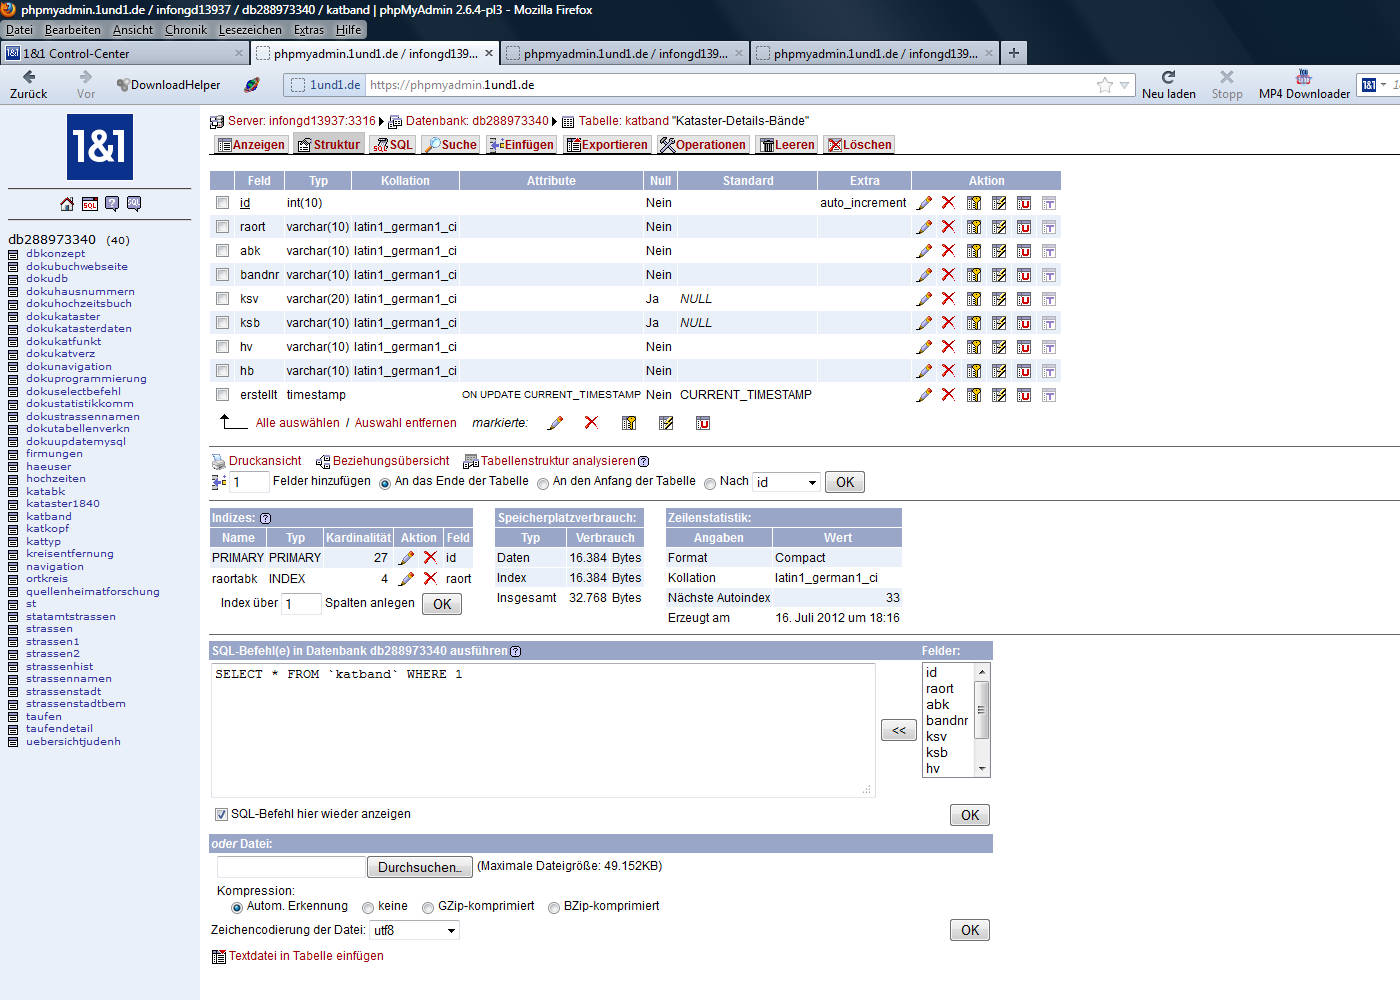Screen dimensions: 1400x1000
Task: Click the Durchsuchen... file browse button
Action: [419, 867]
